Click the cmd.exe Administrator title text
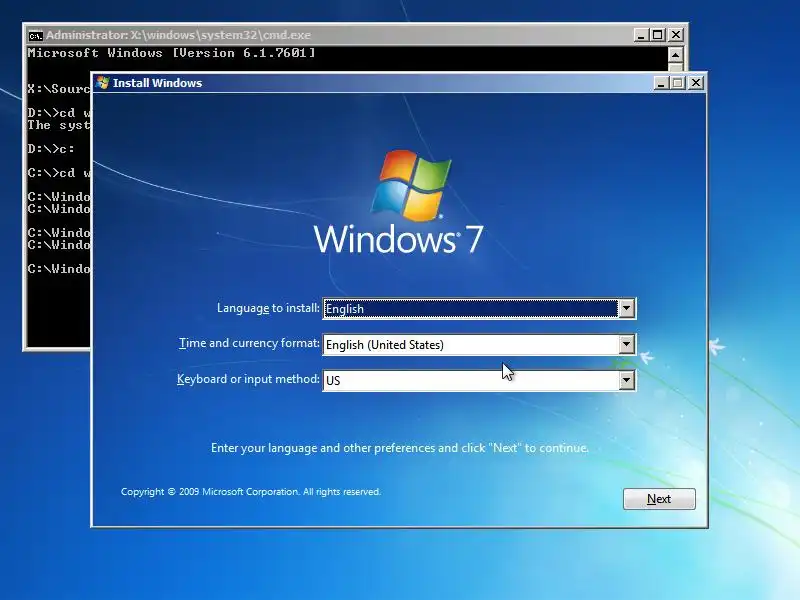Image resolution: width=800 pixels, height=600 pixels. (x=178, y=35)
